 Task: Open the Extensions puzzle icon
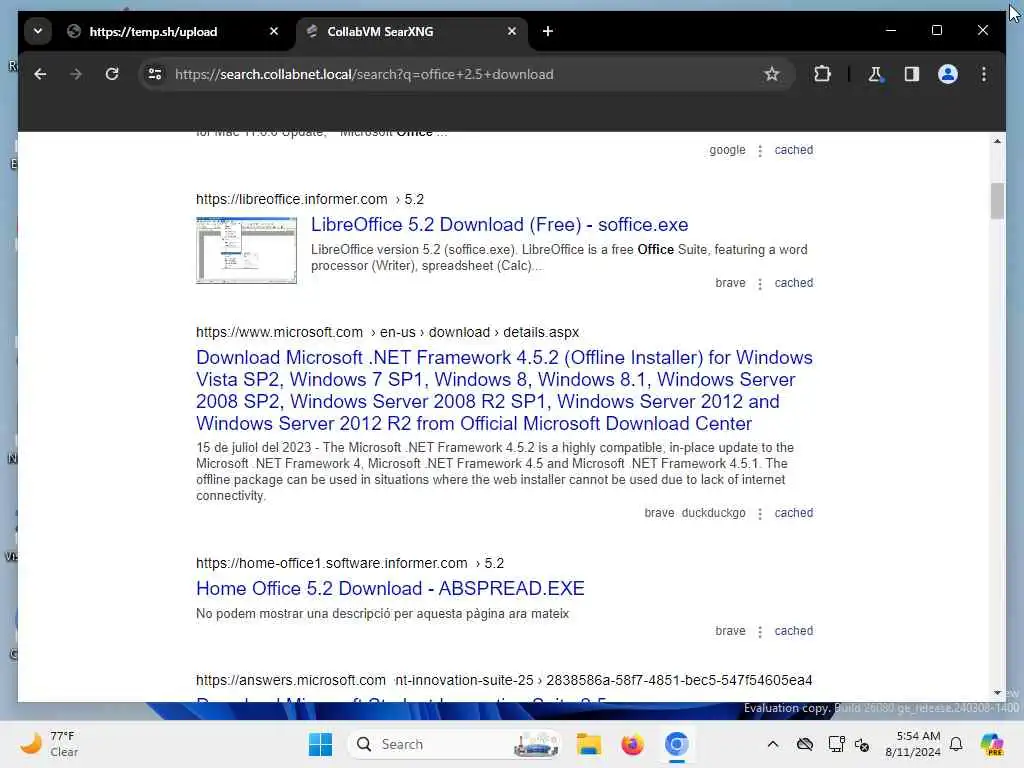pos(822,74)
